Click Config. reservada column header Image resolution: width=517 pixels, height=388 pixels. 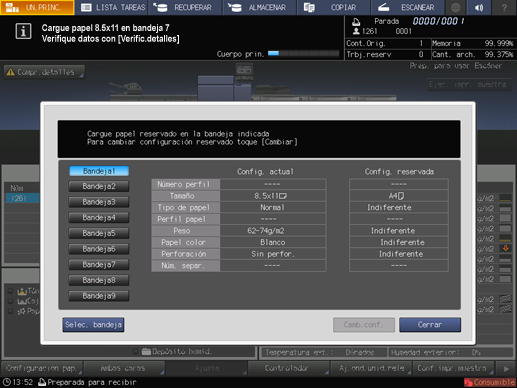[x=399, y=172]
